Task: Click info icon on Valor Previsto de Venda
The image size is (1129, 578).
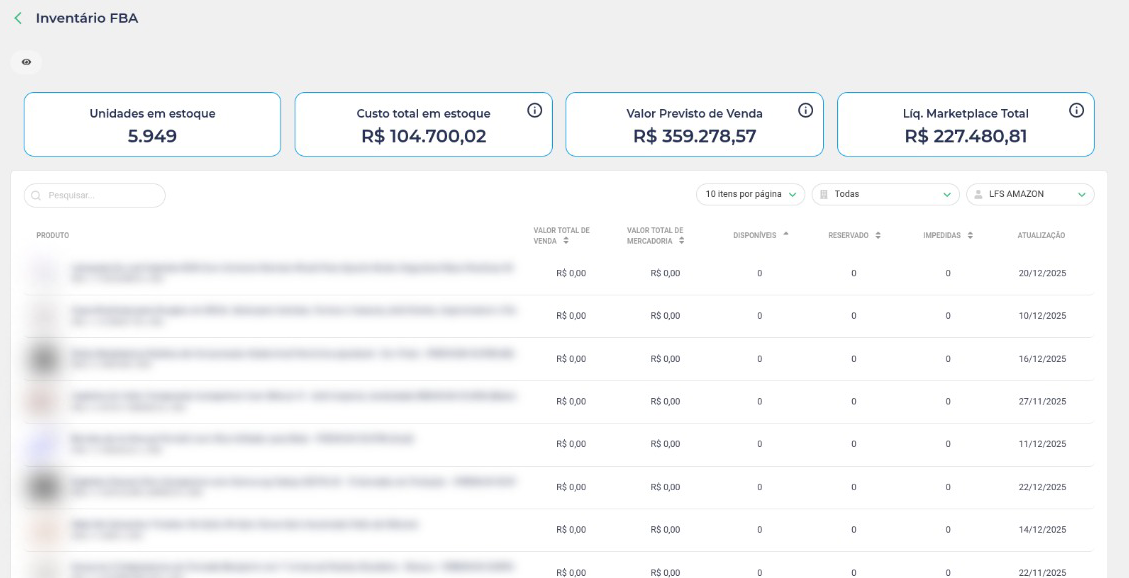Action: (805, 111)
